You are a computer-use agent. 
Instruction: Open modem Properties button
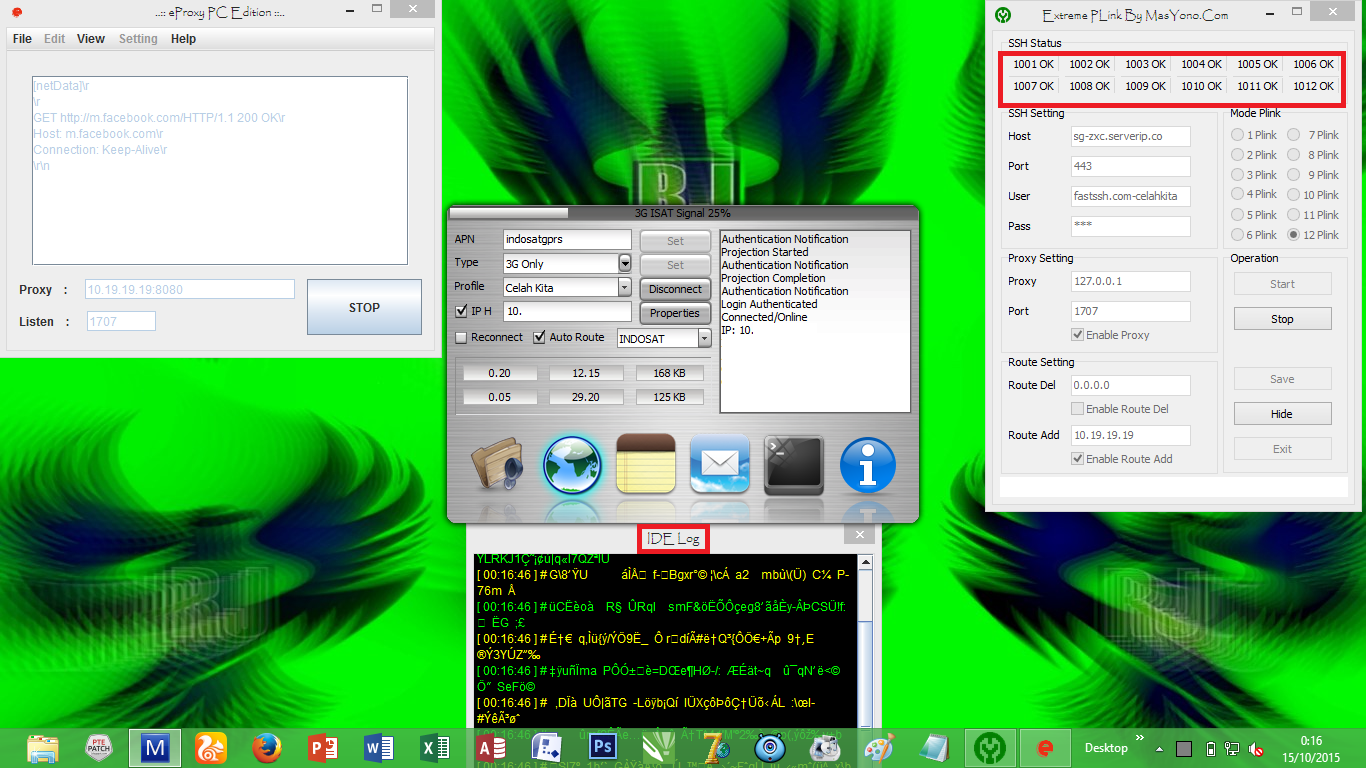[x=675, y=313]
